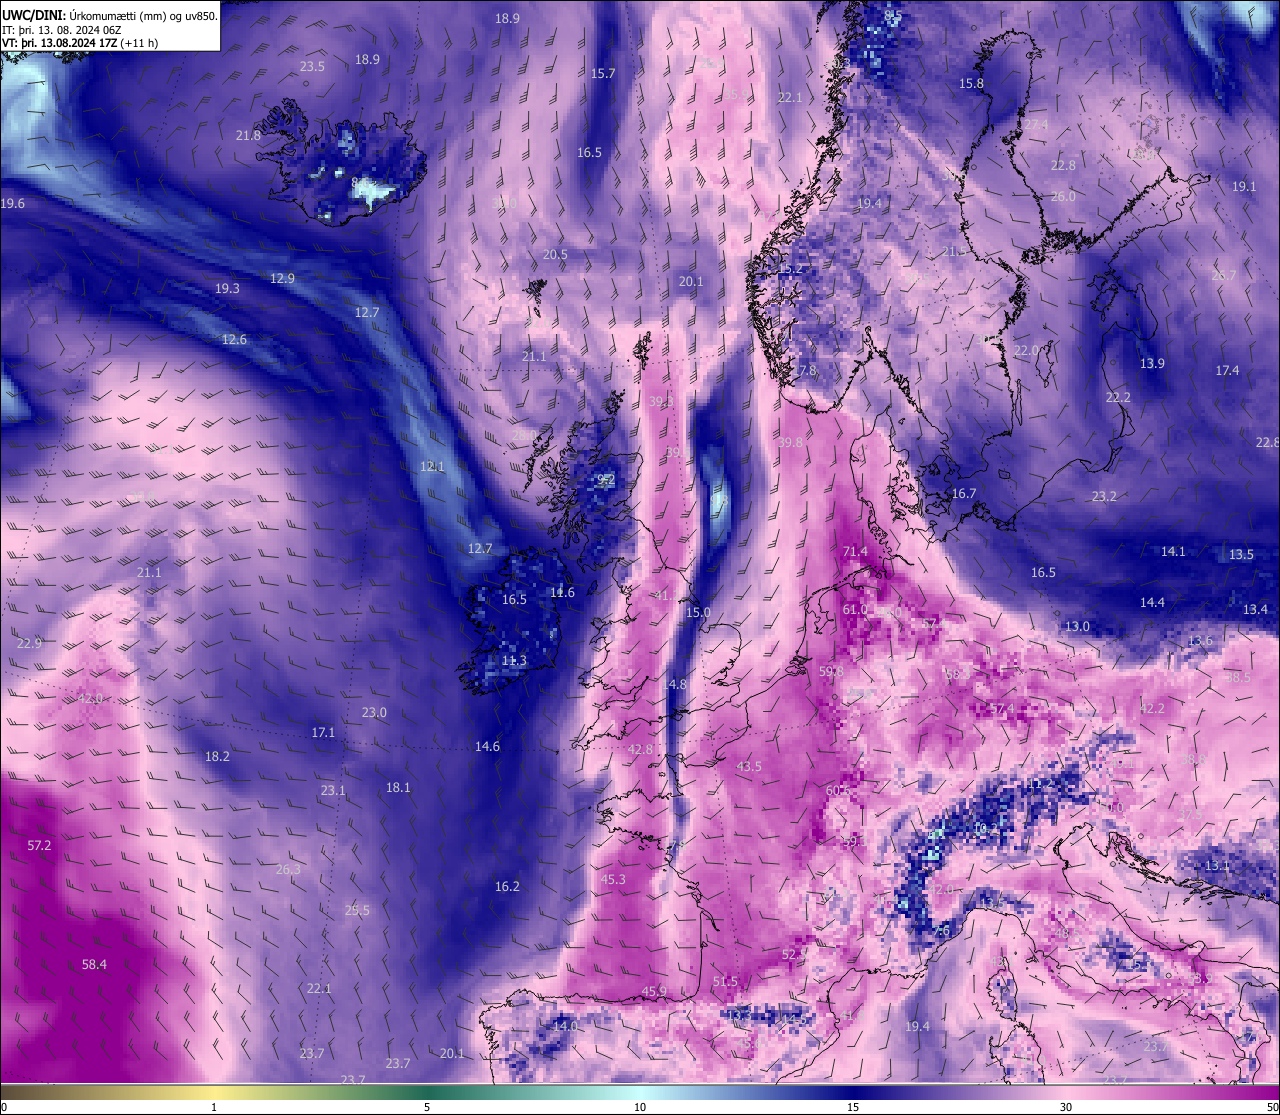Click the value 11.3 over Ireland
Image resolution: width=1280 pixels, height=1115 pixels.
coord(514,660)
